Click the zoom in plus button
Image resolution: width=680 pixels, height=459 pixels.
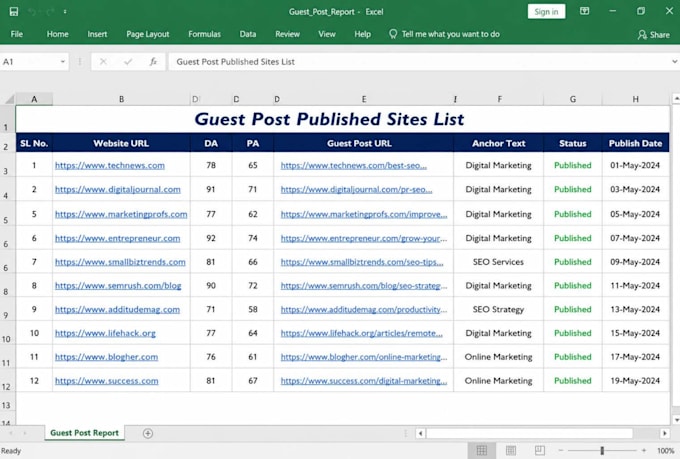coord(644,451)
